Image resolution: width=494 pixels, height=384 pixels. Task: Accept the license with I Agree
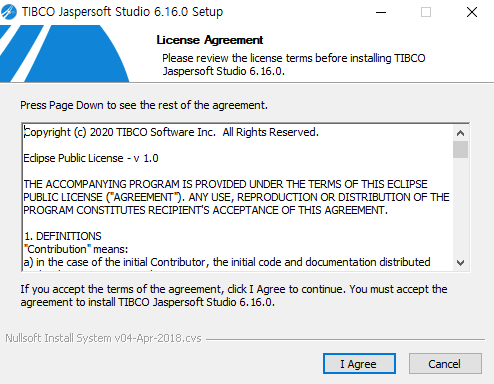coord(359,364)
